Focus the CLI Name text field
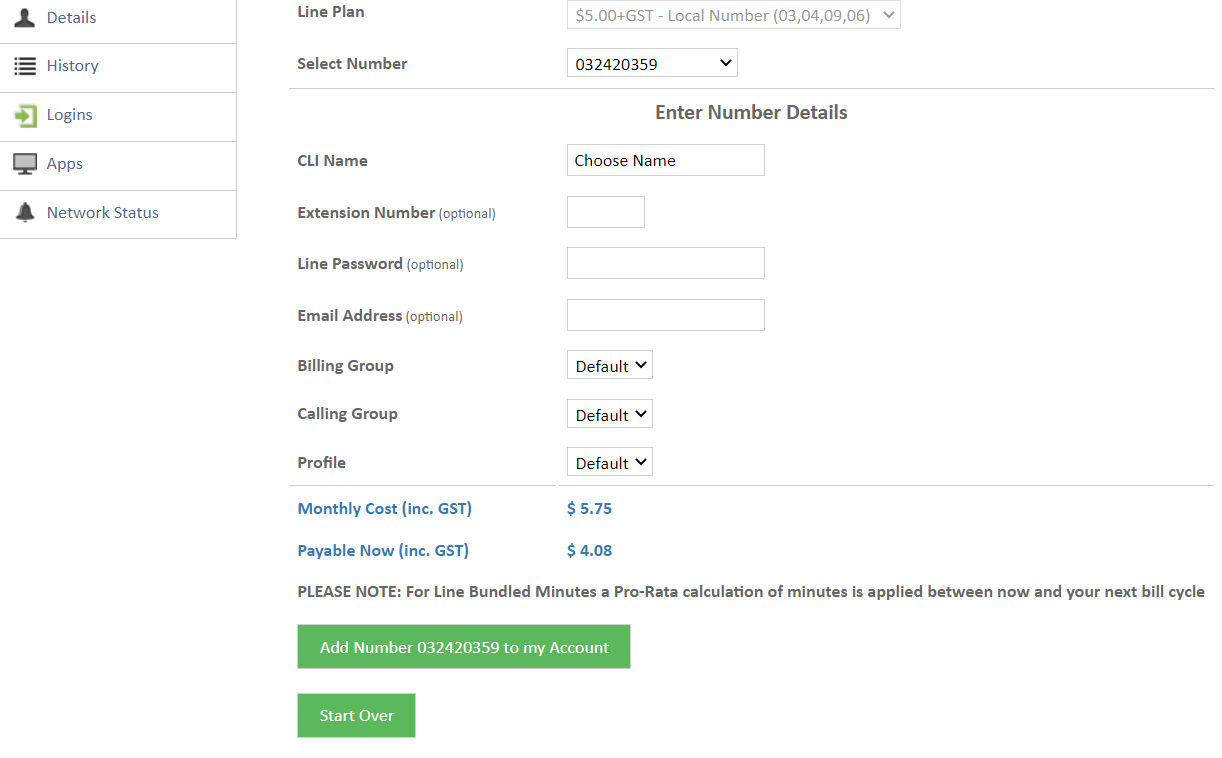The width and height of the screenshot is (1222, 758). (666, 160)
